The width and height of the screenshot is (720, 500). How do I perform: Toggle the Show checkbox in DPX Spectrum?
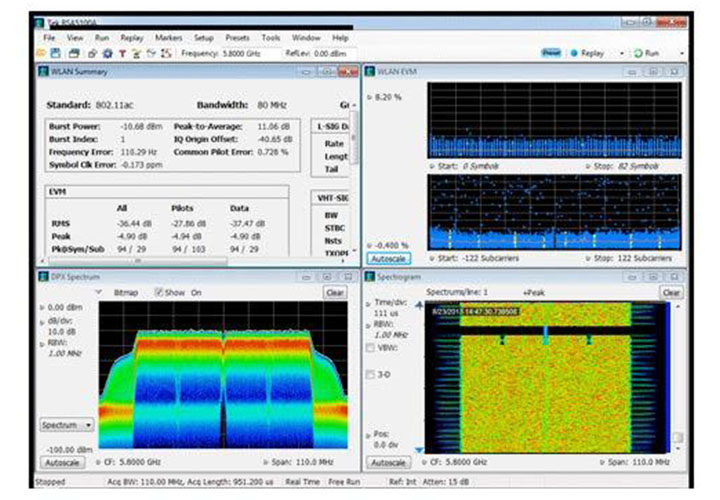[158, 293]
